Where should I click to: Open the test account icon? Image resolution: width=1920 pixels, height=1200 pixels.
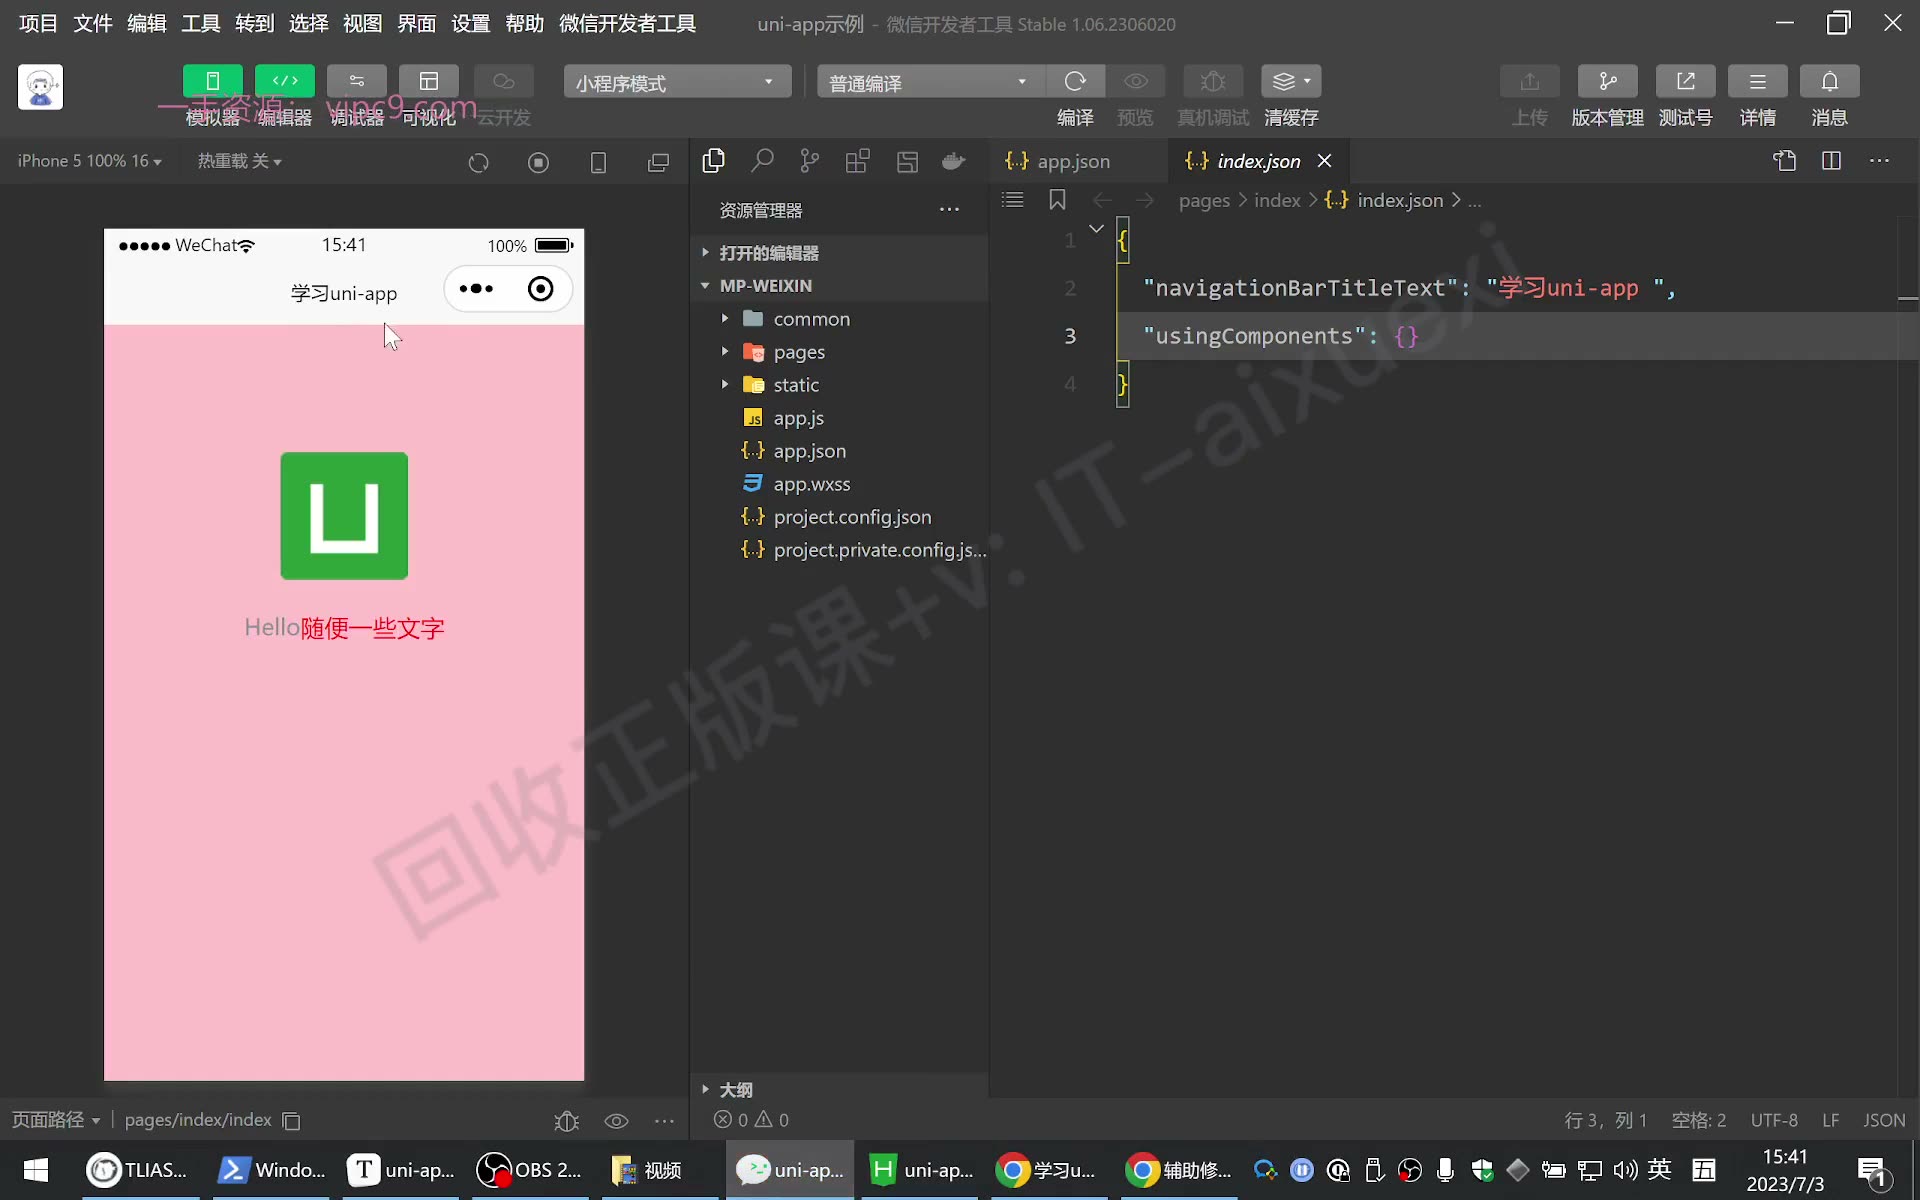click(x=1685, y=81)
